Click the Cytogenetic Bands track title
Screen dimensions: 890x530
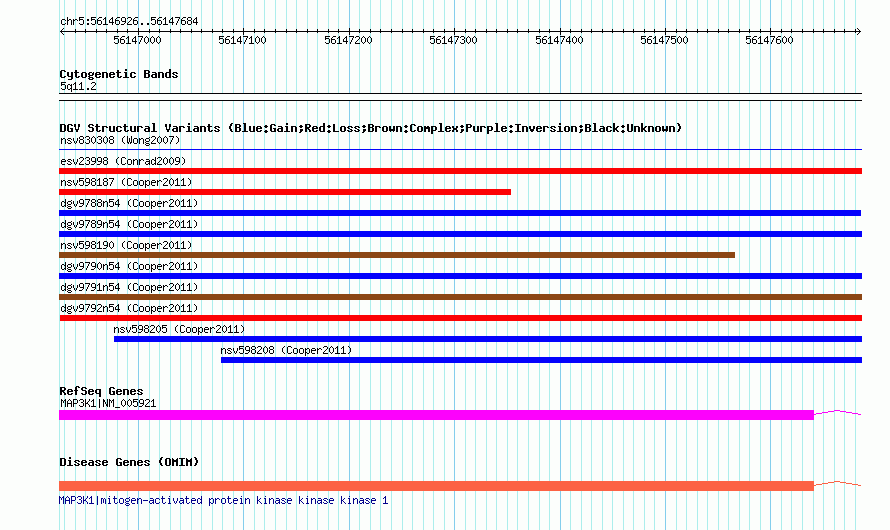(119, 74)
